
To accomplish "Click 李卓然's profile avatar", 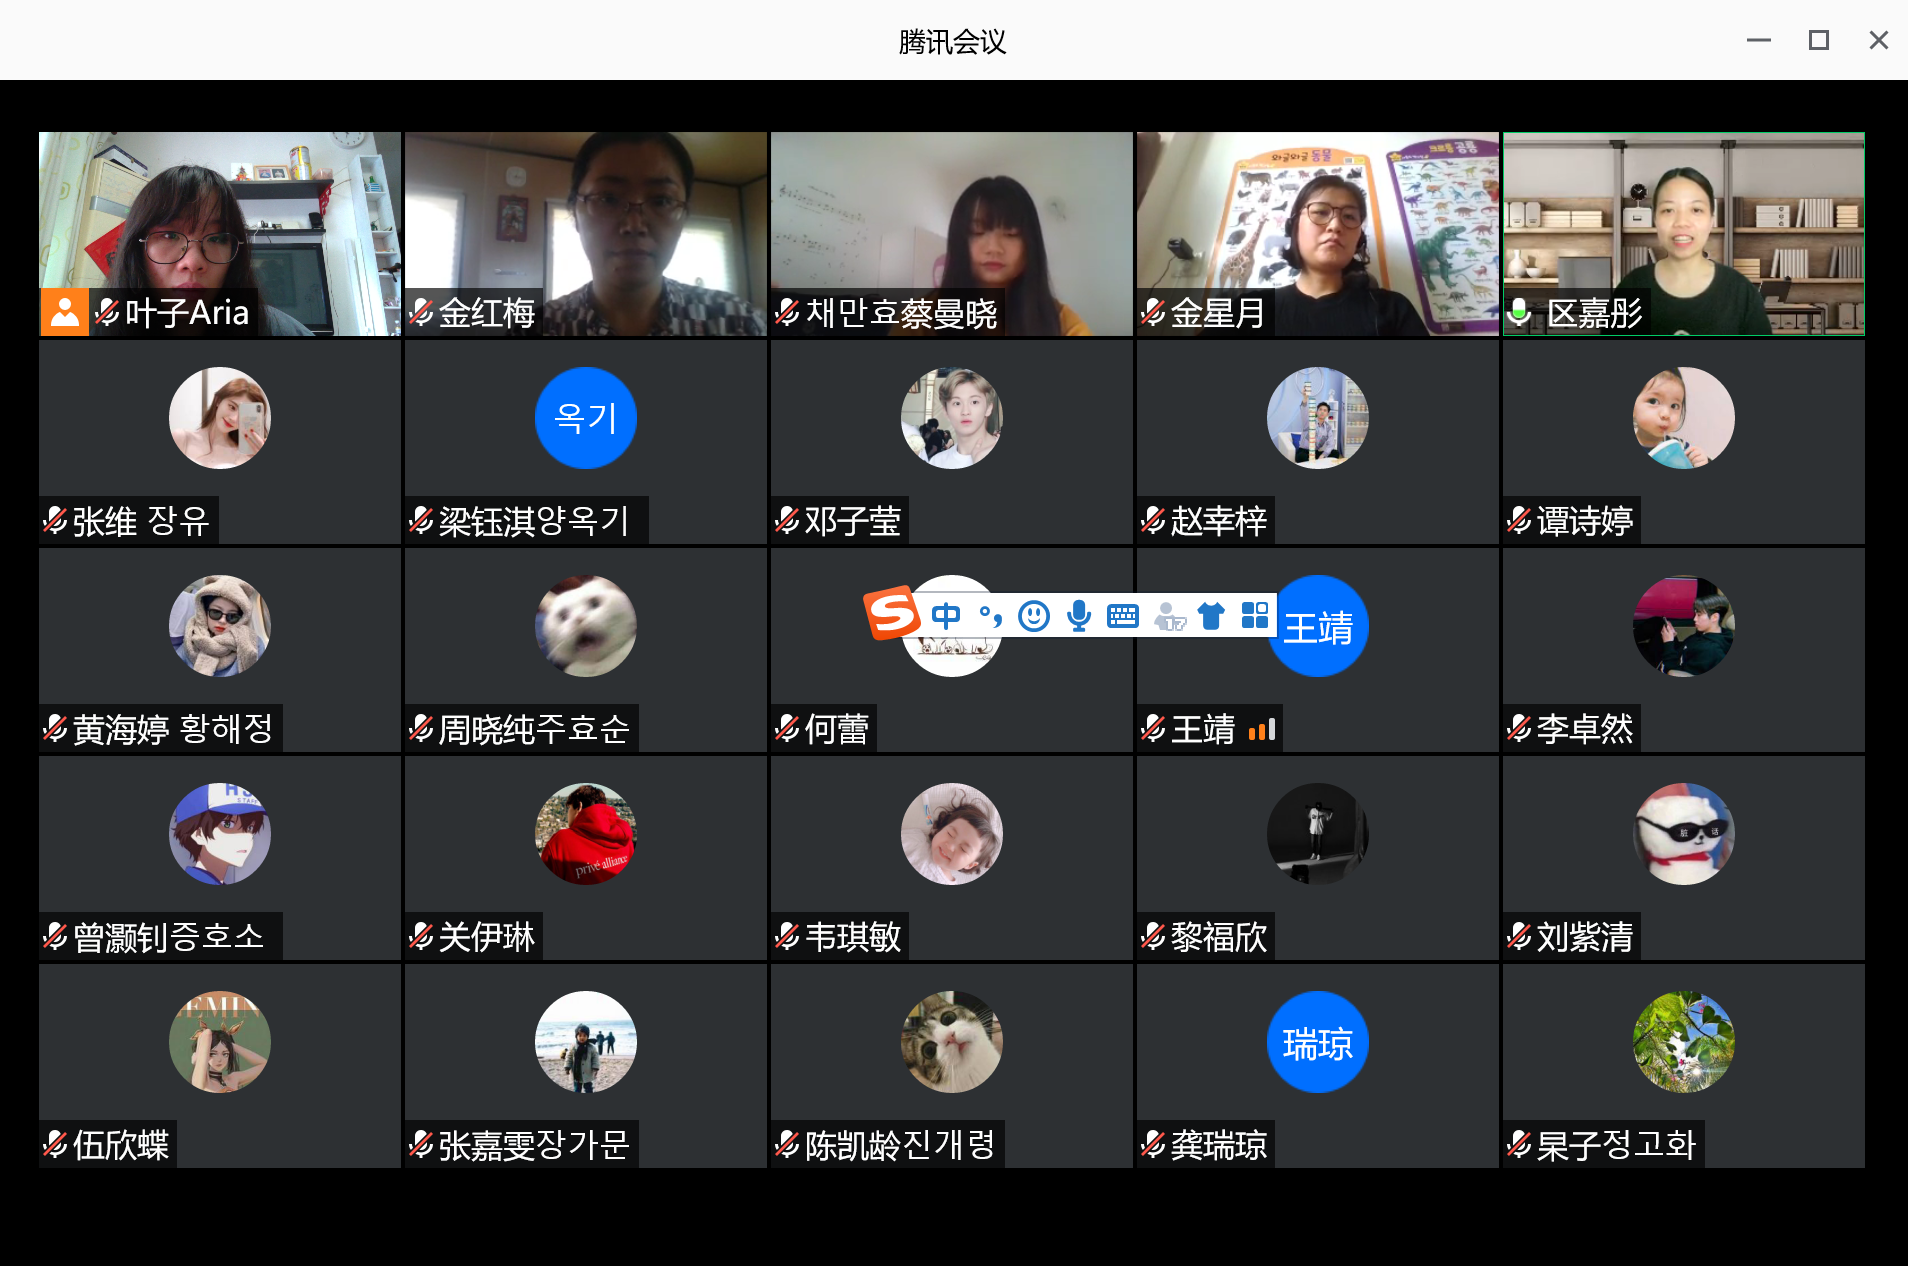I will tap(1684, 626).
